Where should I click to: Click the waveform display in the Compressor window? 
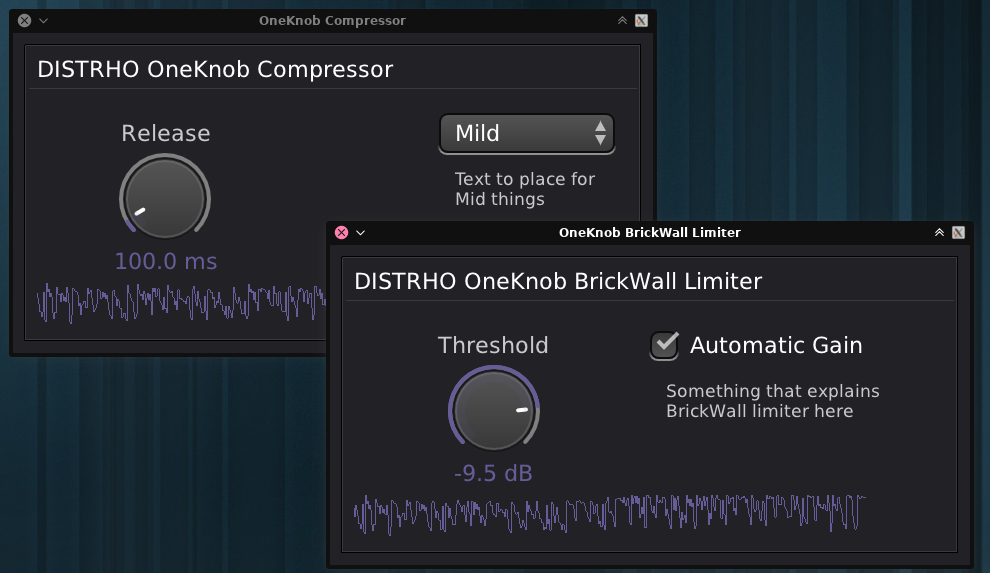181,302
